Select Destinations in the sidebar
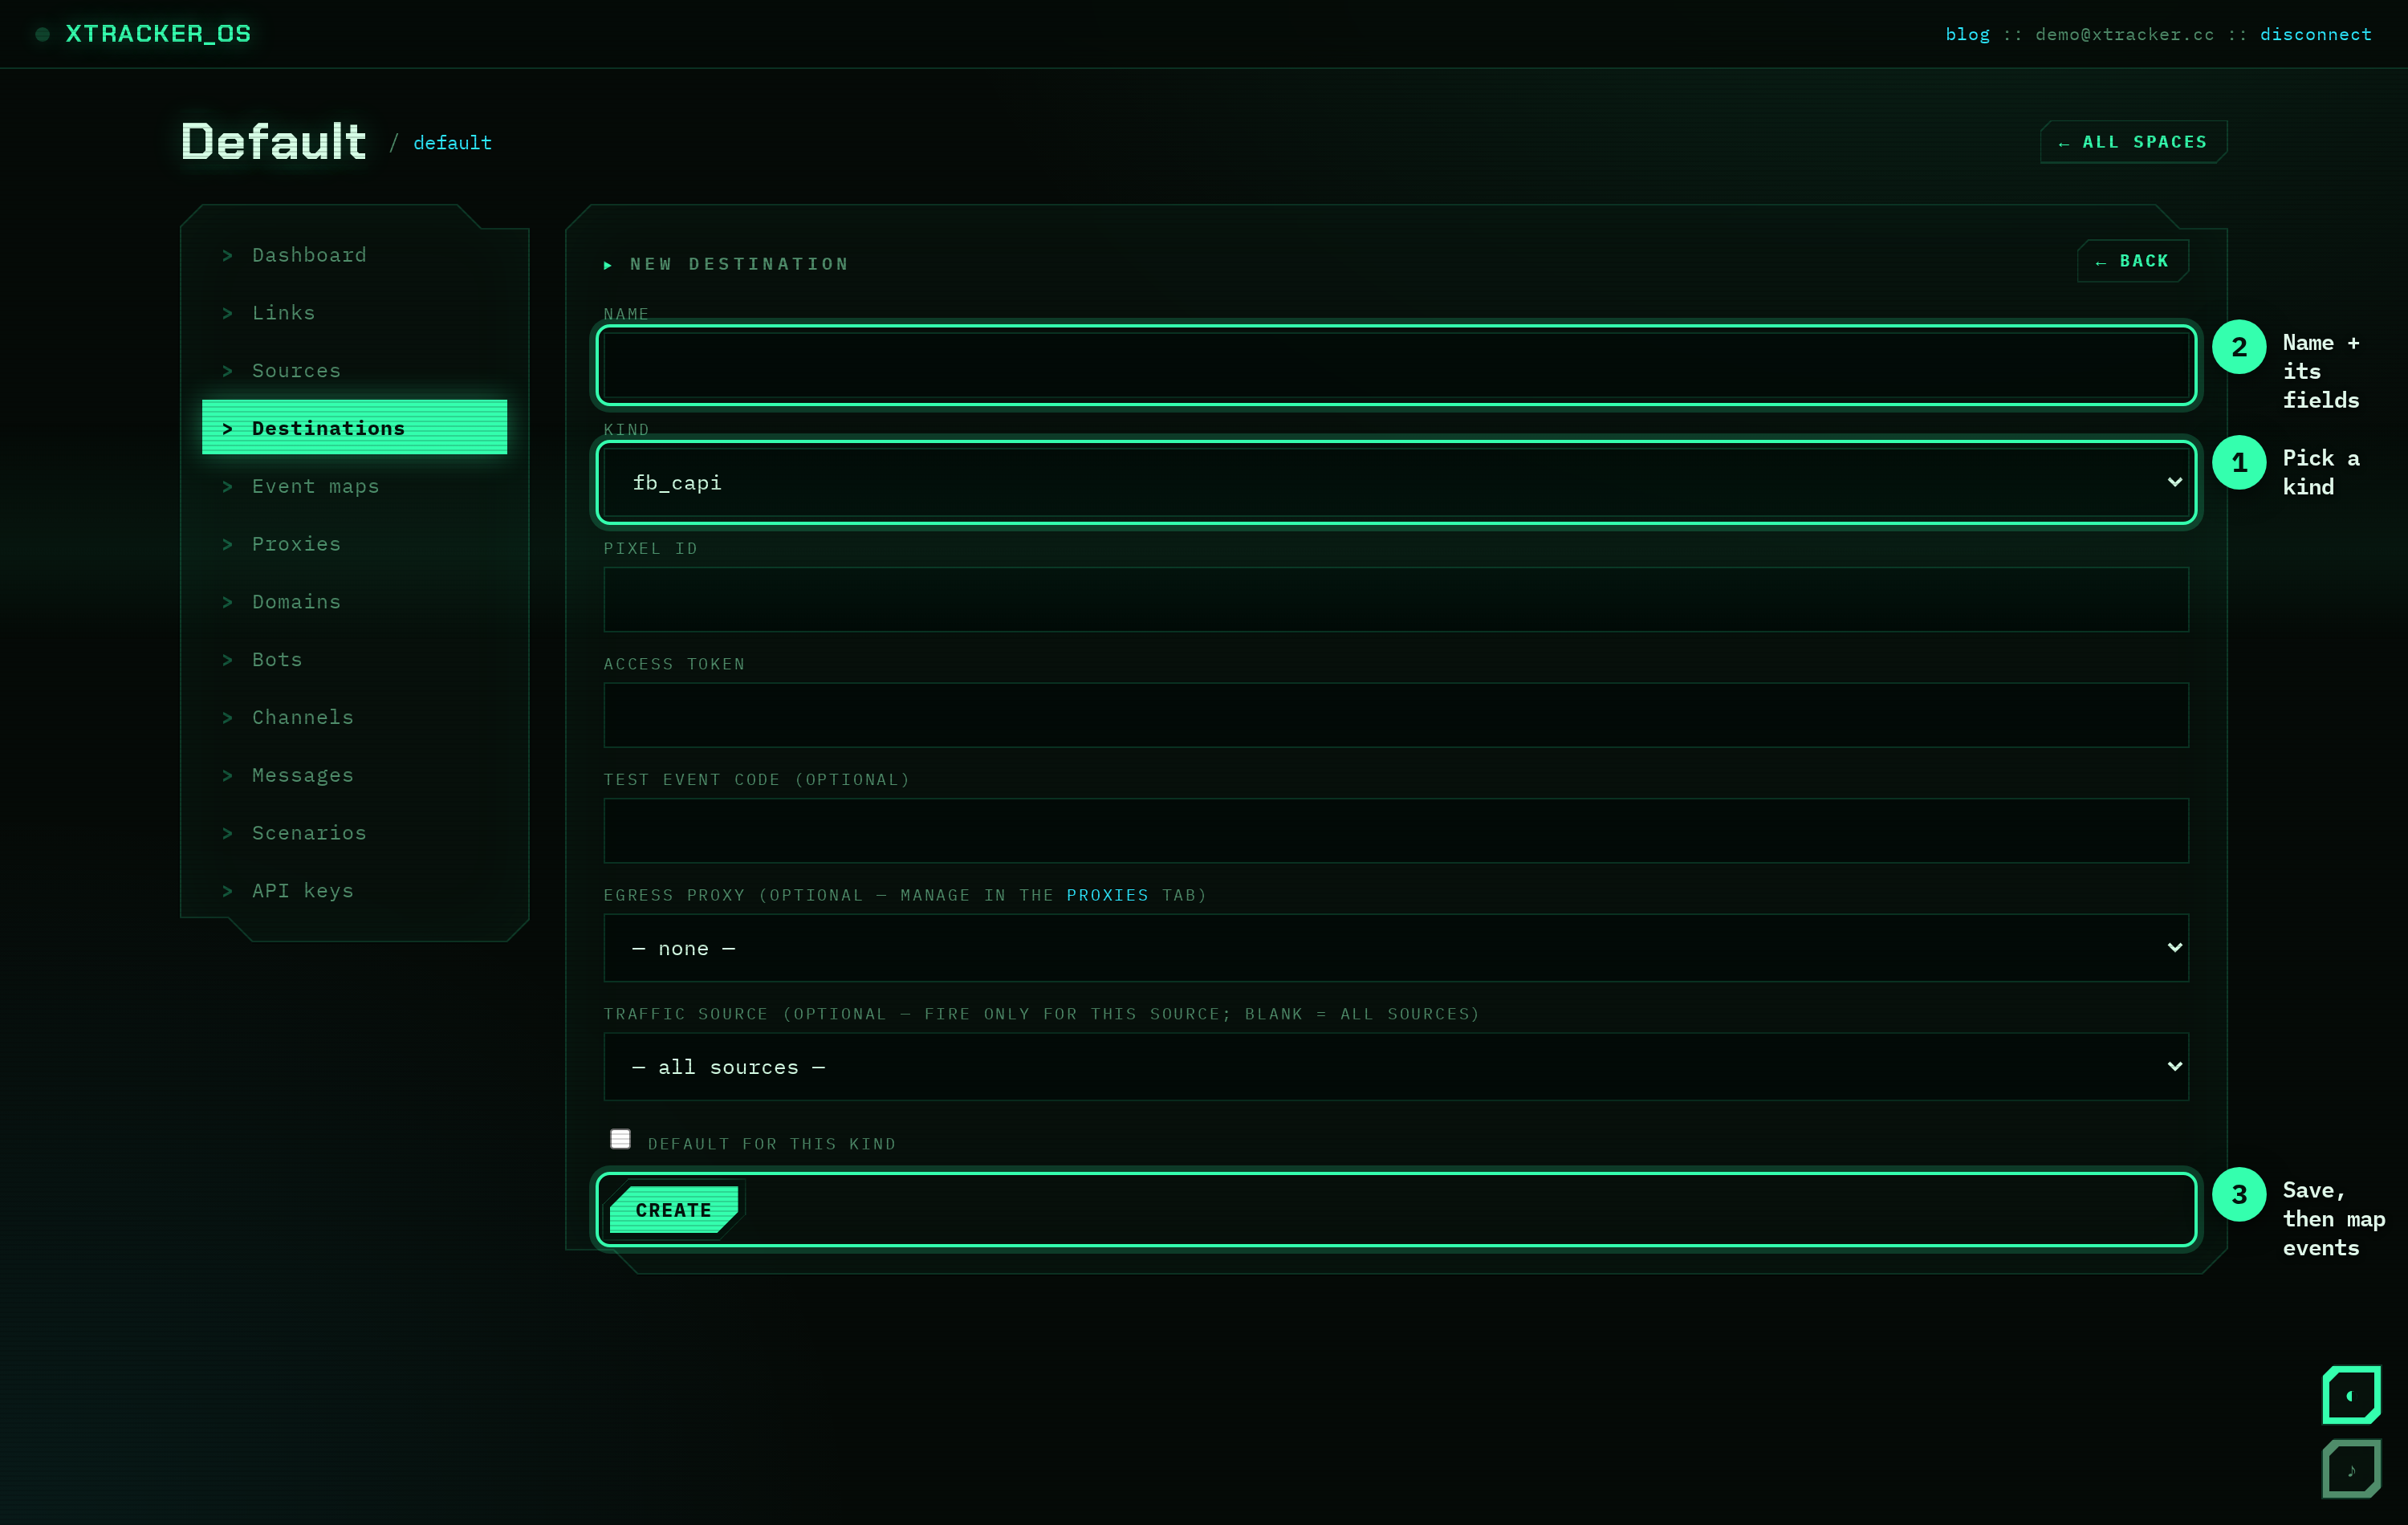The image size is (2408, 1525). 354,428
